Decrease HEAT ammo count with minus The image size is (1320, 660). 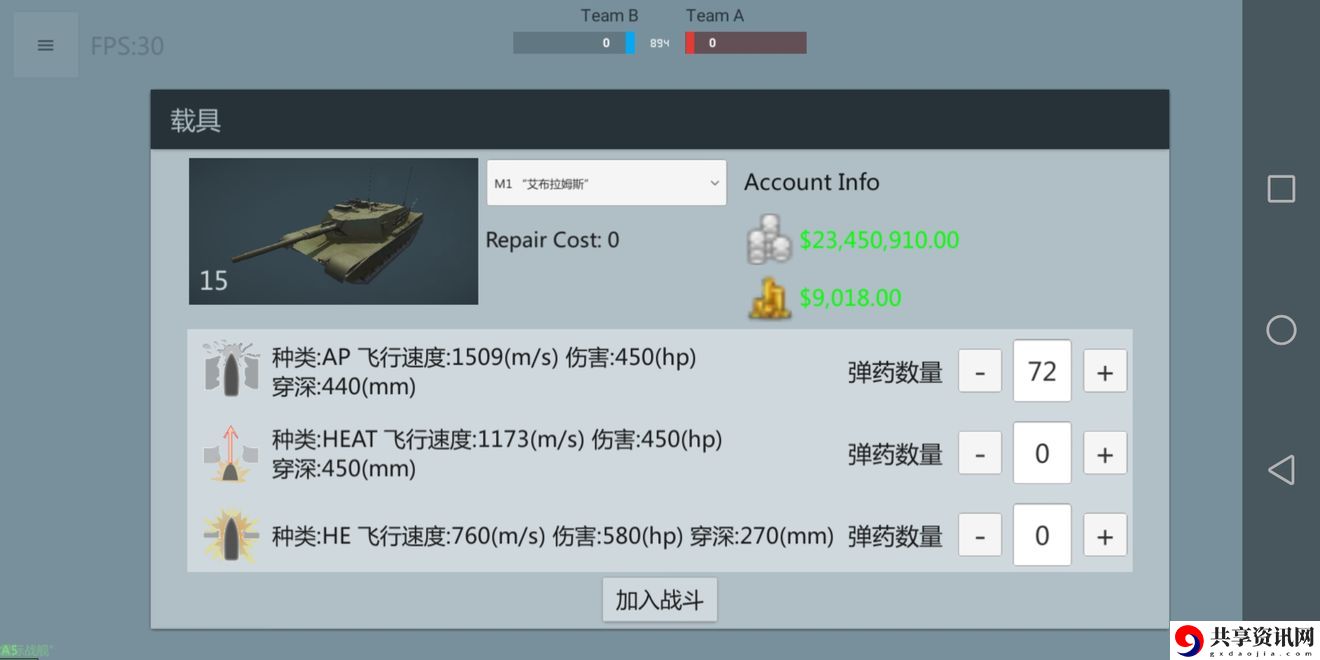coord(980,453)
